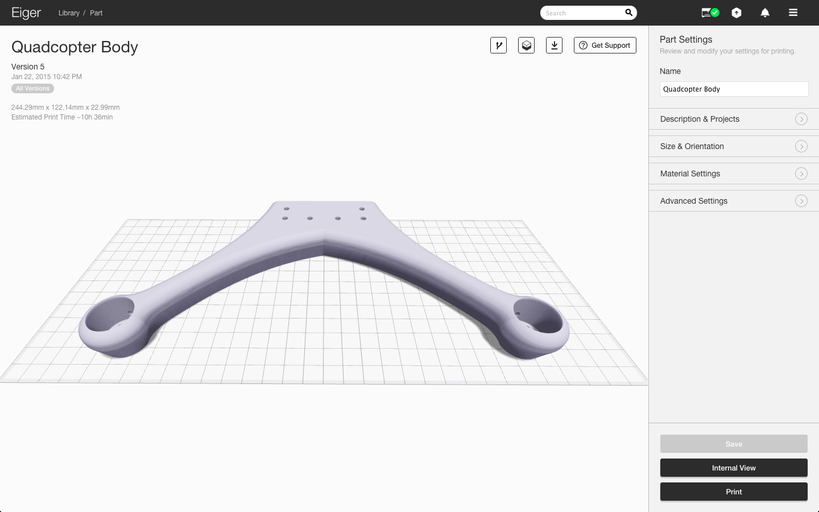The width and height of the screenshot is (819, 512).
Task: Click the Quadcopter Body title
Action: [75, 47]
